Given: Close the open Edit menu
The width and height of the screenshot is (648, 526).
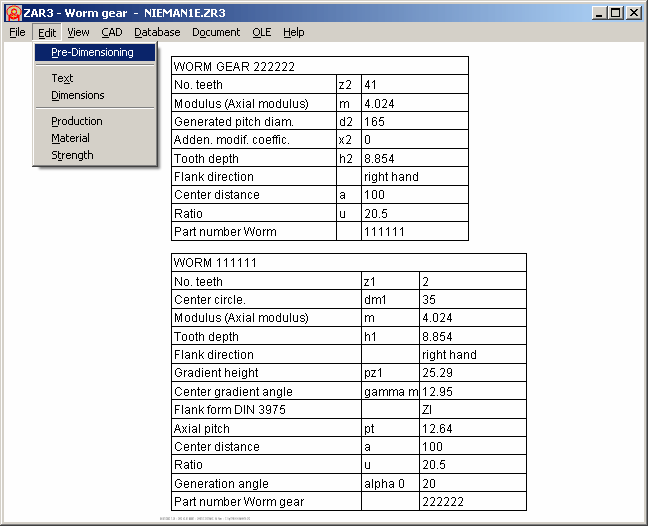Looking at the screenshot, I should click(x=47, y=32).
